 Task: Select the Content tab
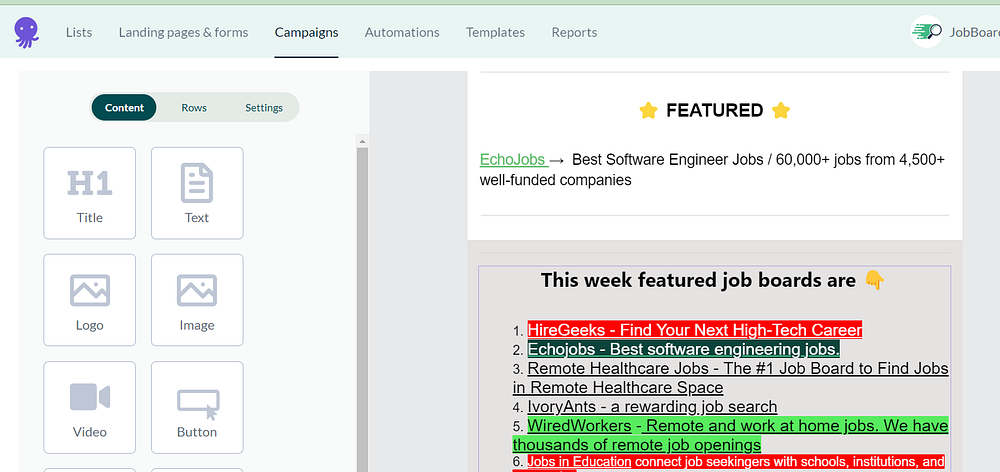(x=124, y=107)
